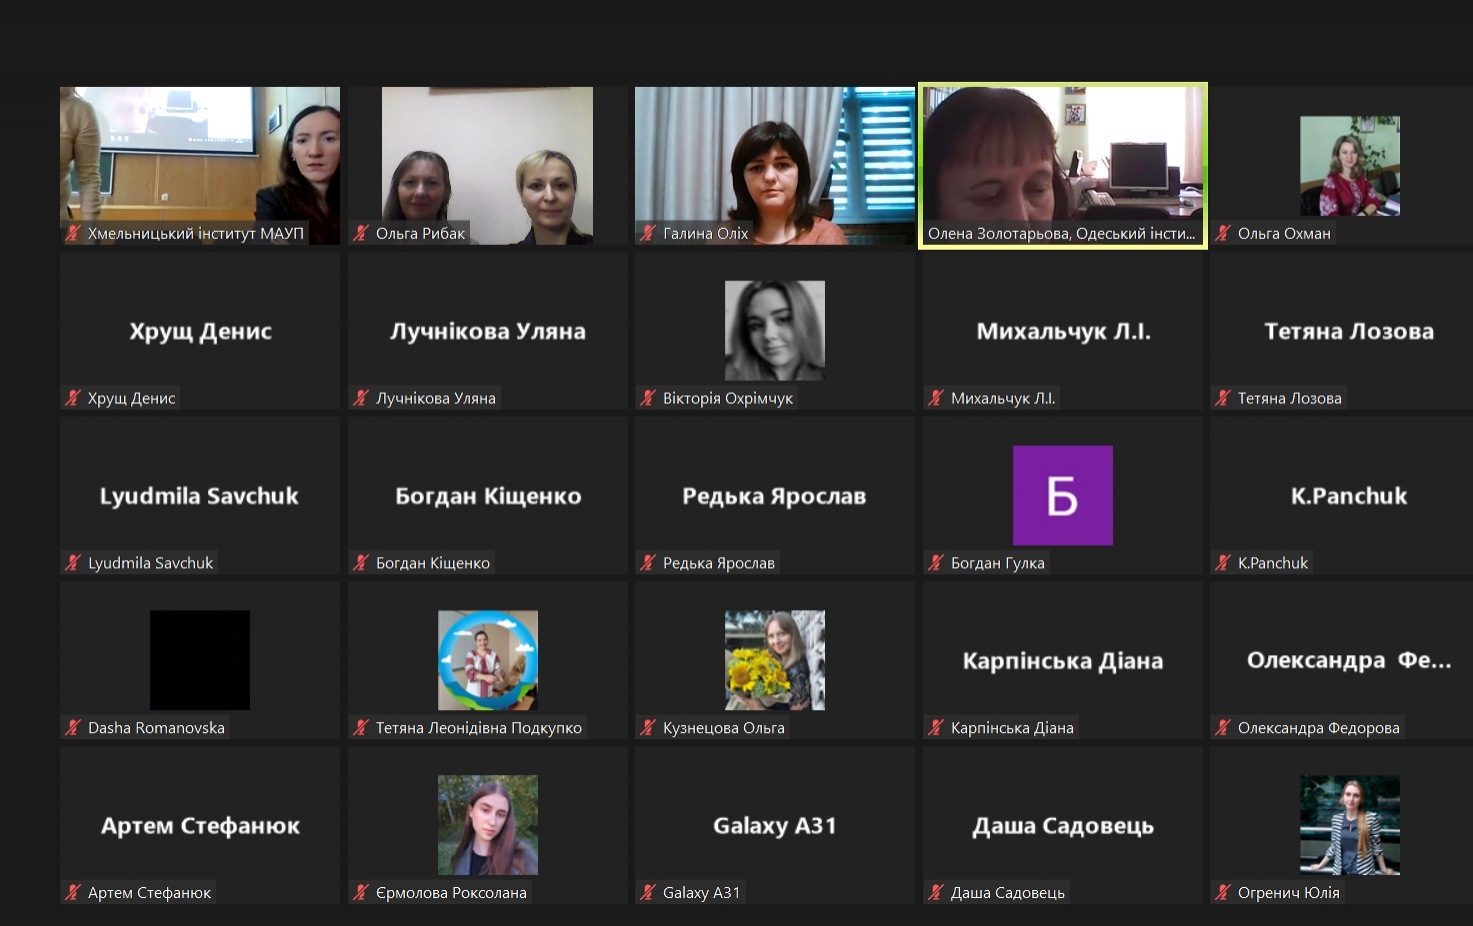Click muted microphone icon next to Хрущ Денис label
This screenshot has width=1473, height=926.
[x=73, y=398]
